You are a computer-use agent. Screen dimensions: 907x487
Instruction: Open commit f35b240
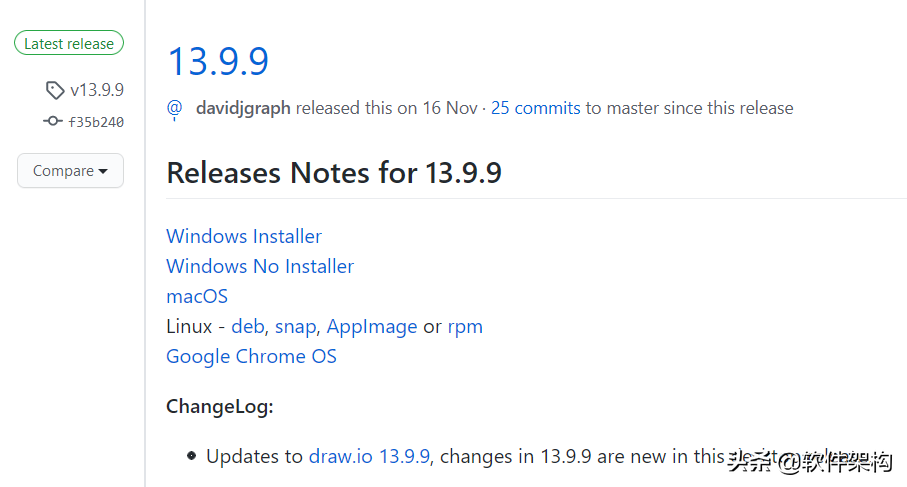coord(96,122)
